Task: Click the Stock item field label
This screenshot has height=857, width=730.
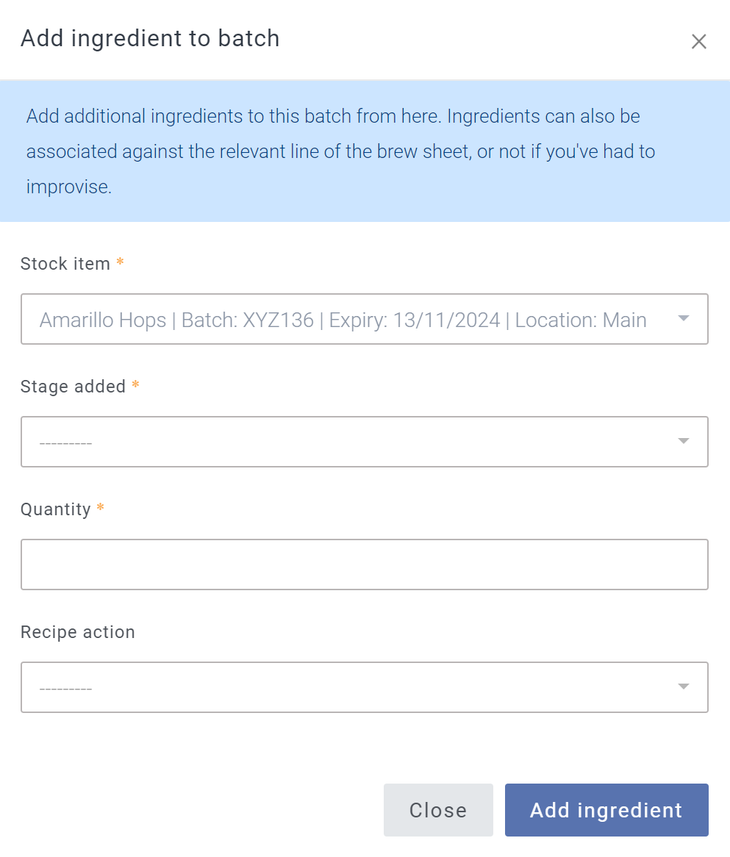Action: pyautogui.click(x=66, y=264)
